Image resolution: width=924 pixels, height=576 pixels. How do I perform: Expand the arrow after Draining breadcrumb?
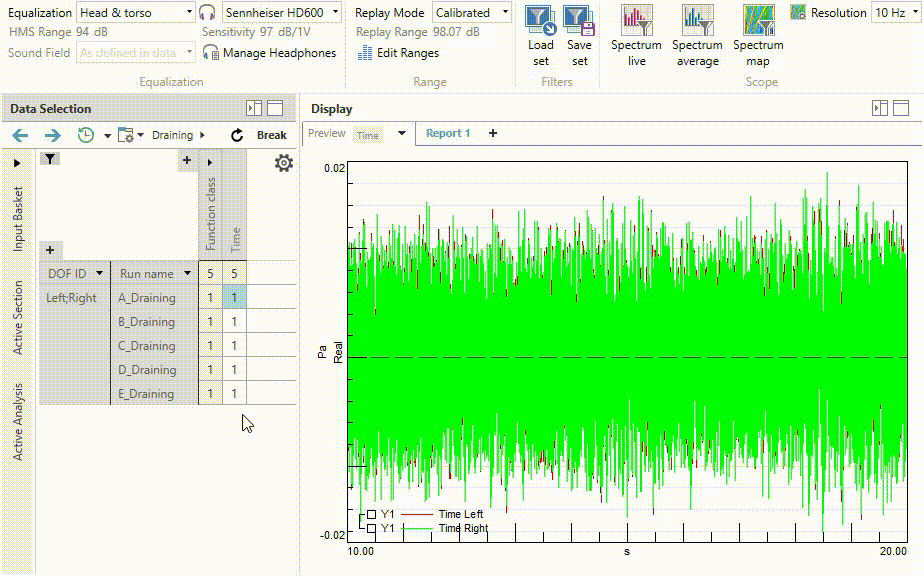[202, 136]
